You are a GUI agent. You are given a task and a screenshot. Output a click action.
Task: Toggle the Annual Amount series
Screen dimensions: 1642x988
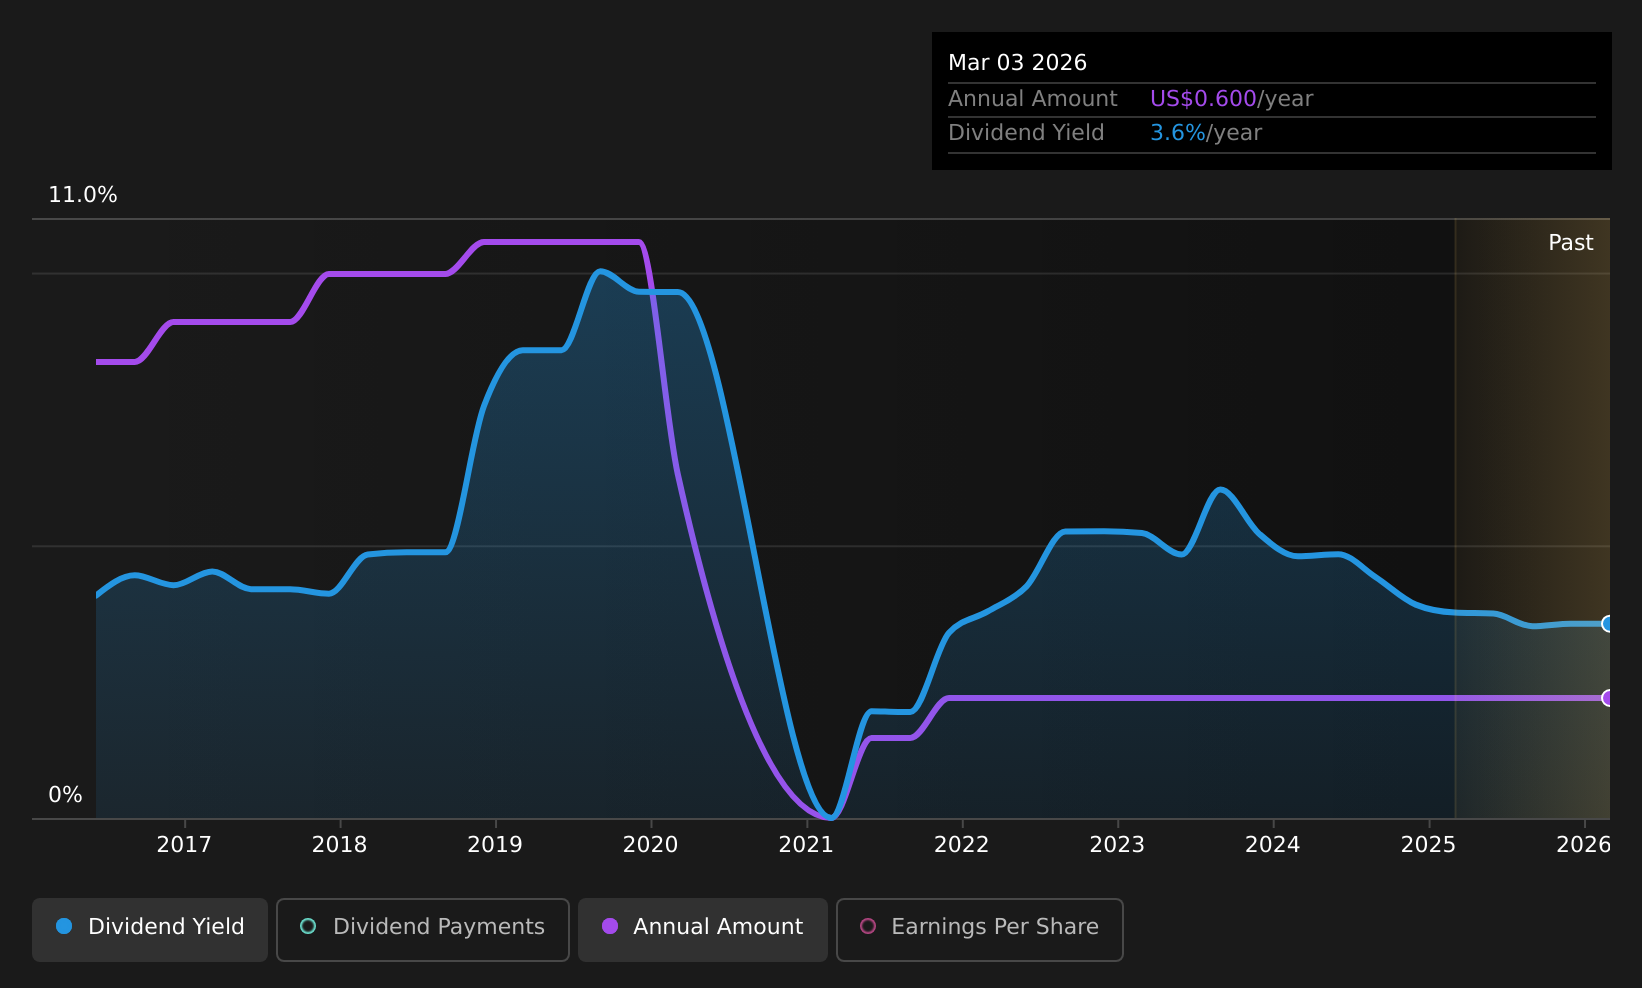click(703, 929)
